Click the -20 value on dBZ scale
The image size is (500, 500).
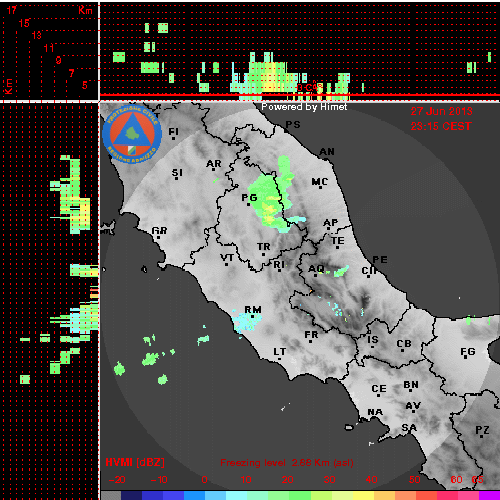click(117, 480)
